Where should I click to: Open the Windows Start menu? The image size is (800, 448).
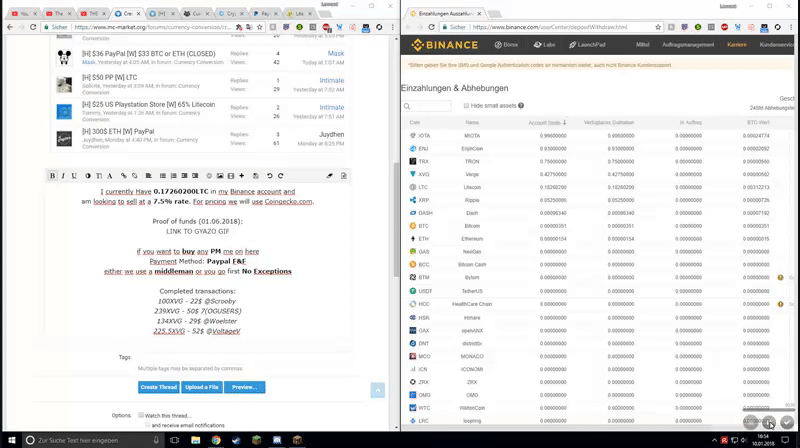click(x=11, y=440)
